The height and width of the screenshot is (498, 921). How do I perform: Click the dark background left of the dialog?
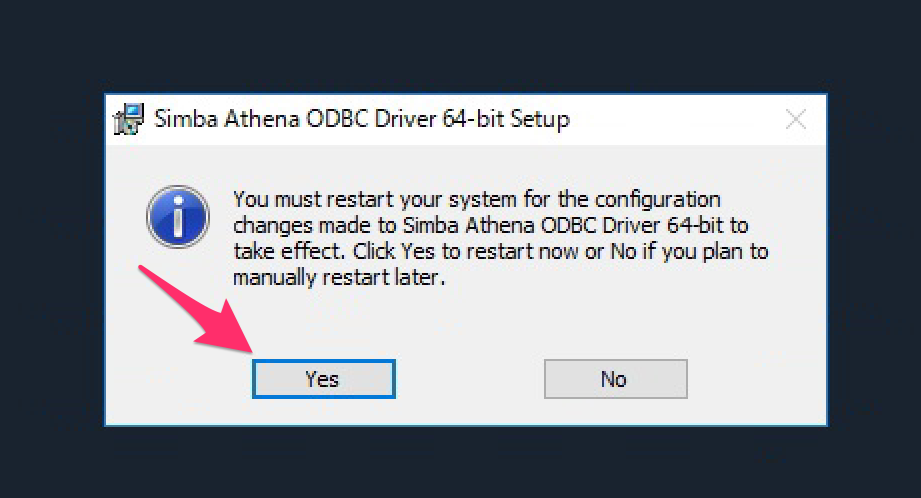click(50, 260)
